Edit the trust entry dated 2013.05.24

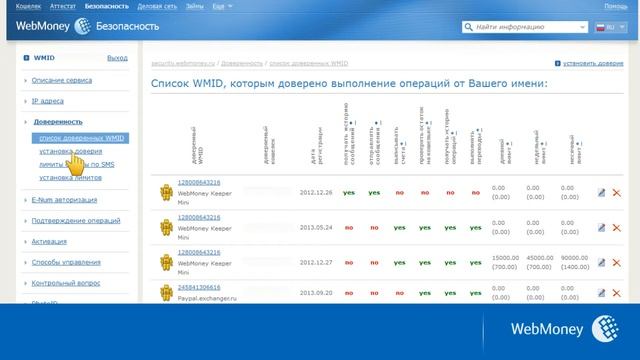pyautogui.click(x=601, y=228)
